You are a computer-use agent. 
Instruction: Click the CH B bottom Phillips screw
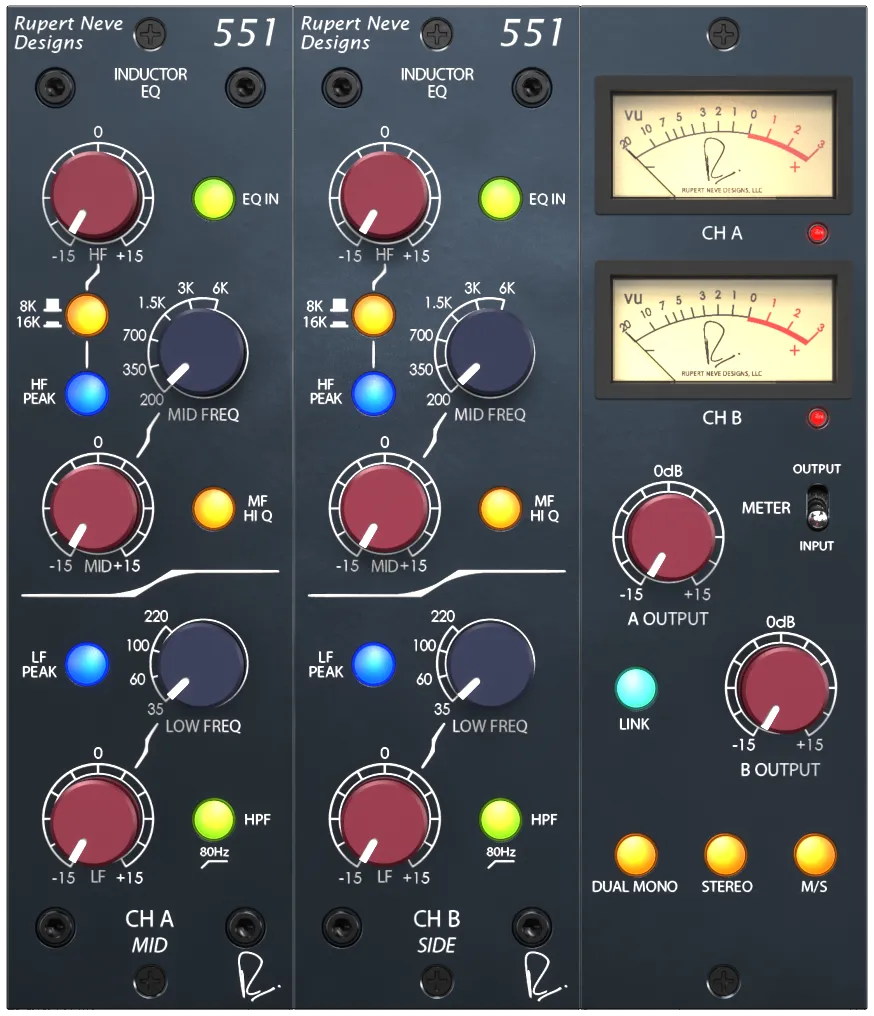click(x=437, y=980)
